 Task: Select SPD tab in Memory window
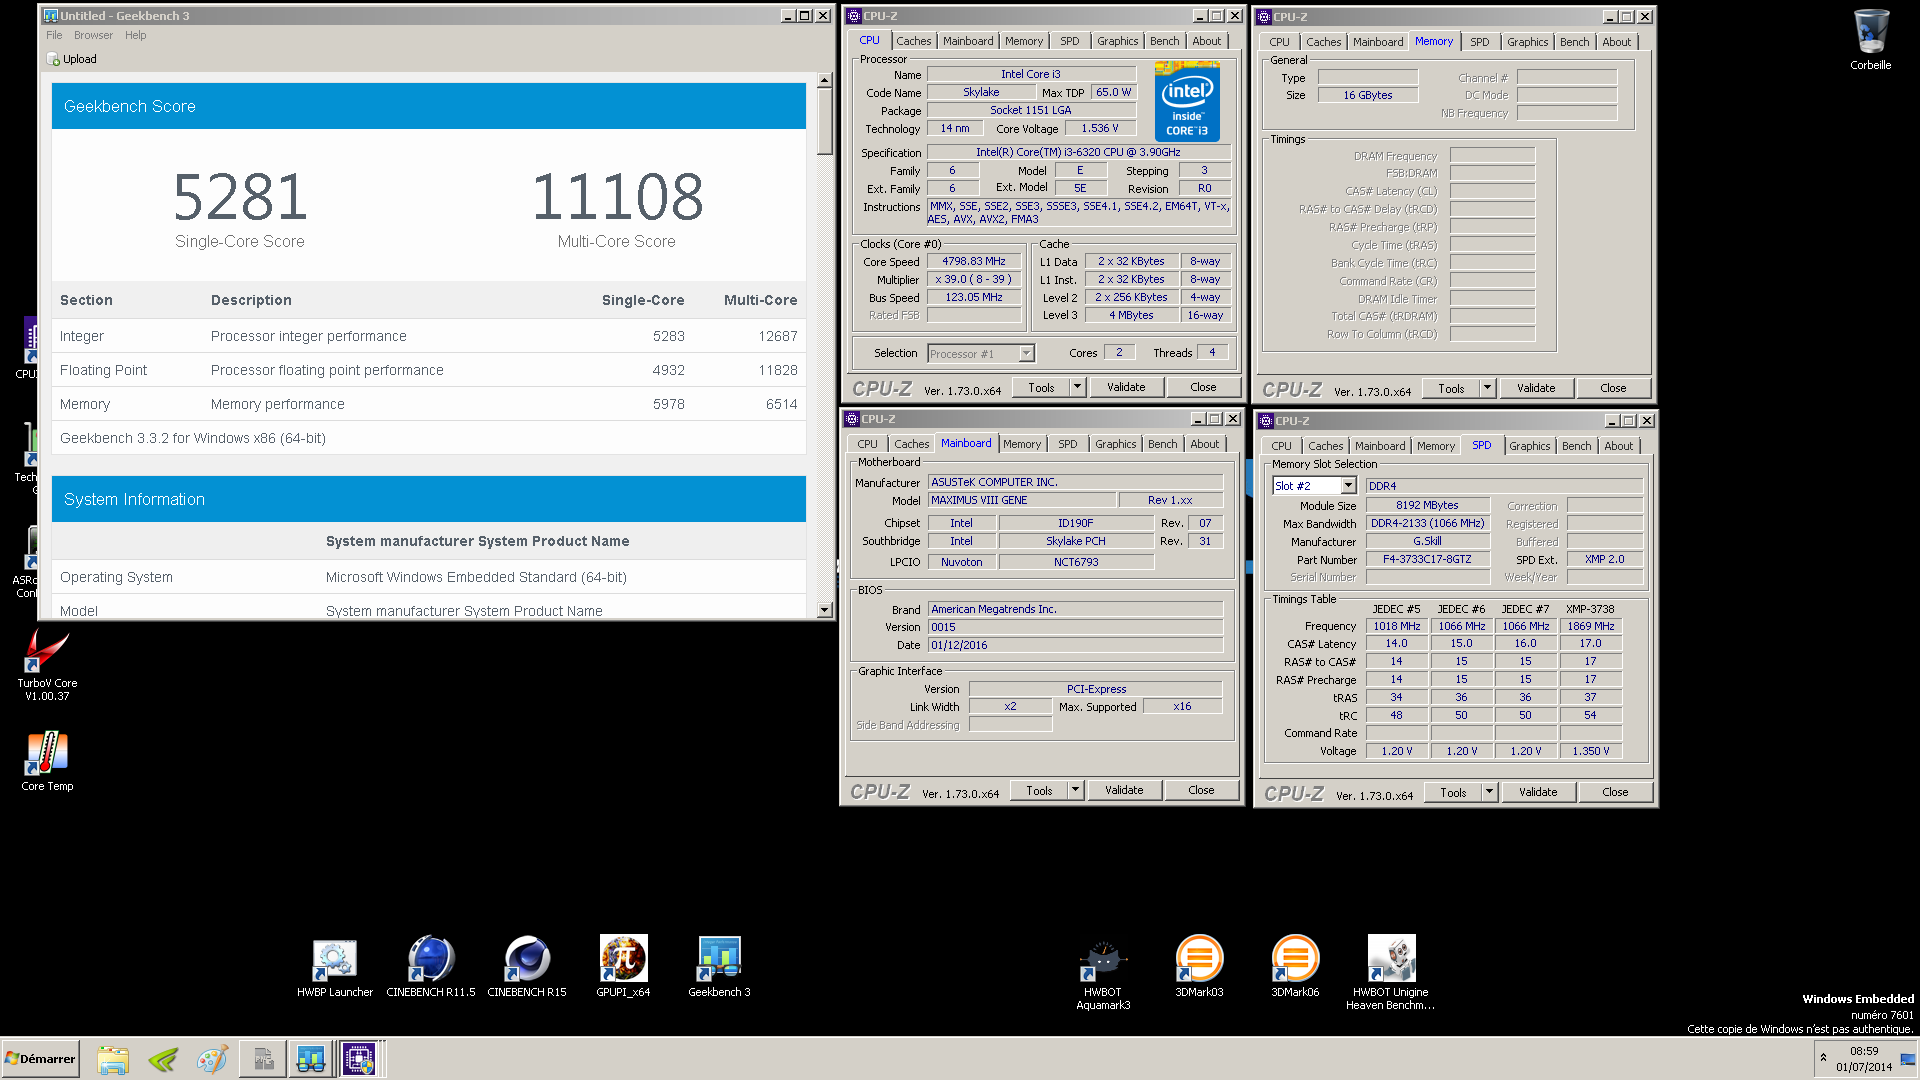click(1480, 42)
